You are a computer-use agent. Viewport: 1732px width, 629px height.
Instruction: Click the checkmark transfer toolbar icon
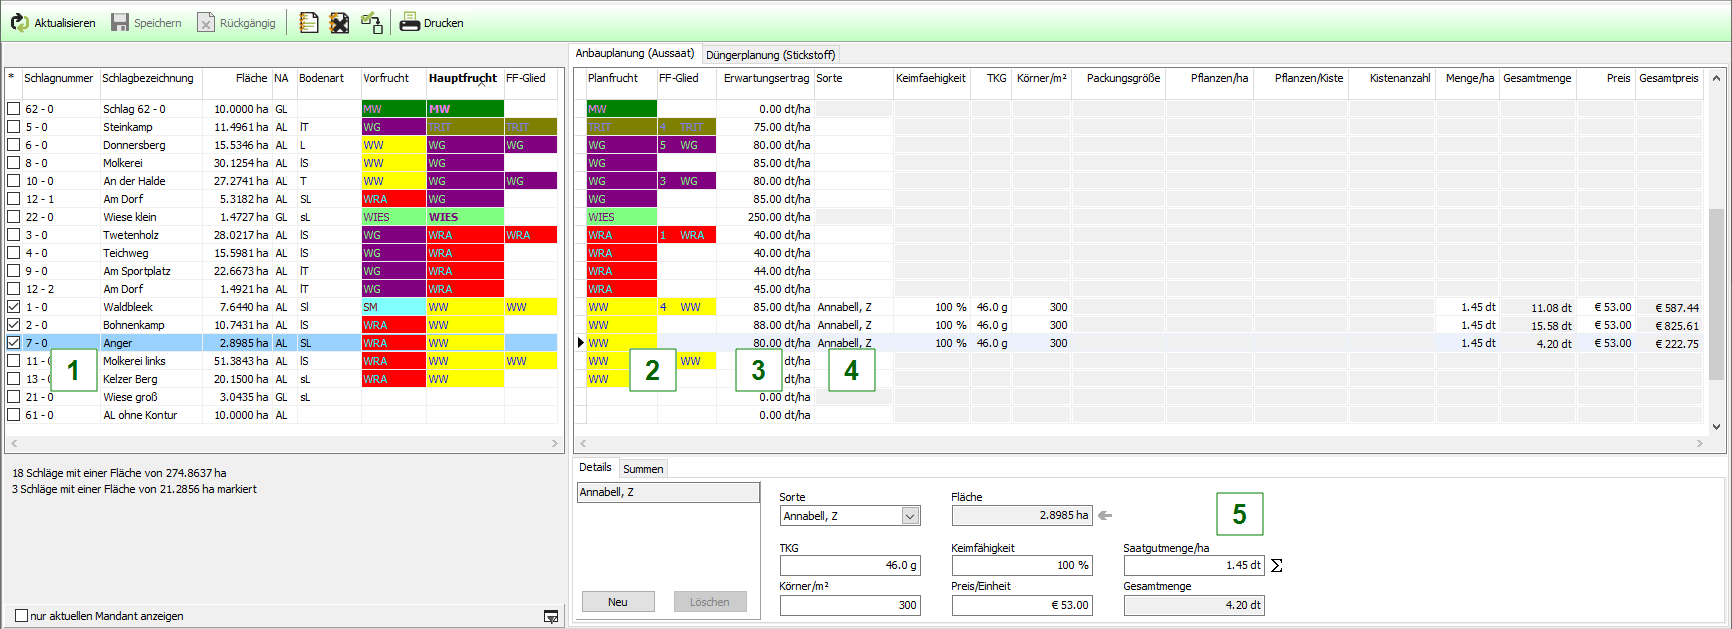click(372, 22)
